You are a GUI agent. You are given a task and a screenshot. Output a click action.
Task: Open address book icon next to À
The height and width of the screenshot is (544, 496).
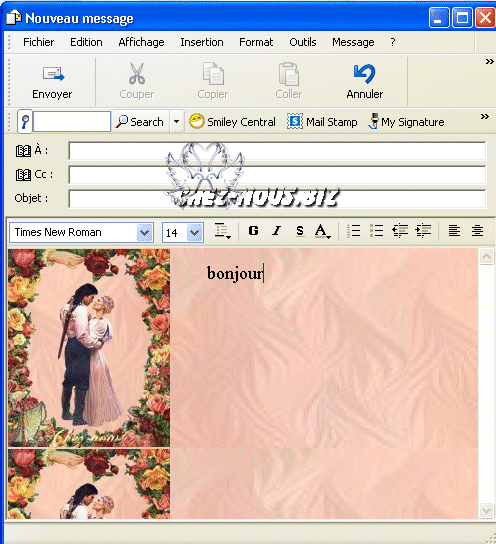pos(23,151)
